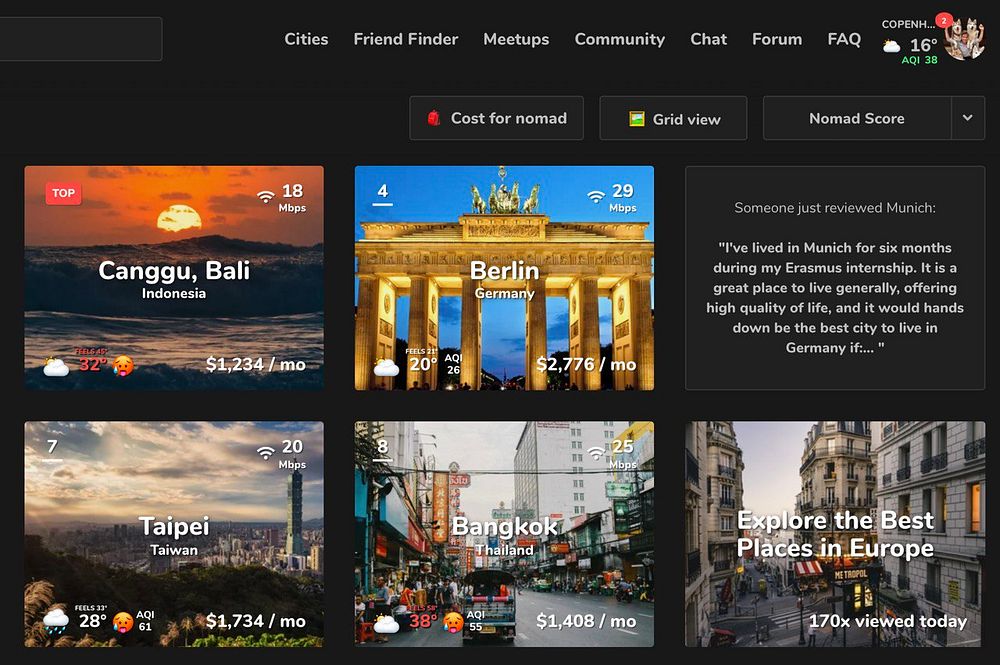Screen dimensions: 1000x665
Task: Click the $1,408 / mo price on Bangkok
Action: tap(586, 621)
